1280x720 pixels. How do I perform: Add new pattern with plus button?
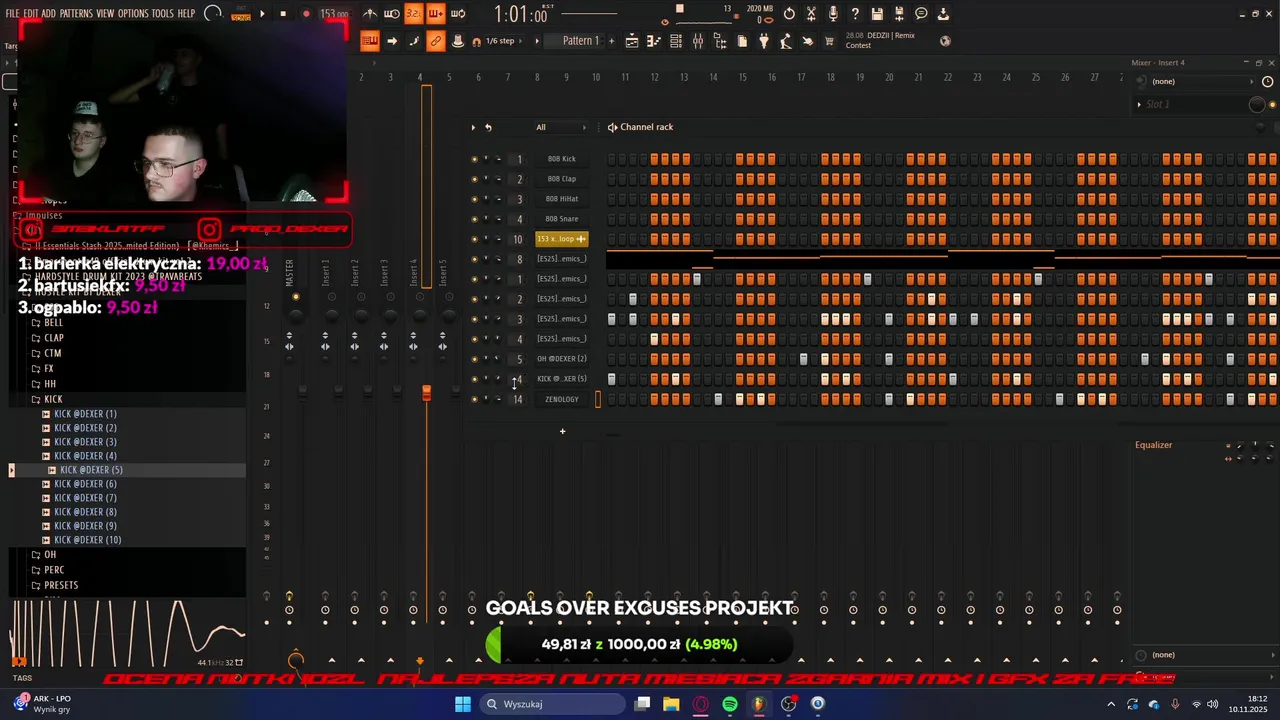point(612,41)
